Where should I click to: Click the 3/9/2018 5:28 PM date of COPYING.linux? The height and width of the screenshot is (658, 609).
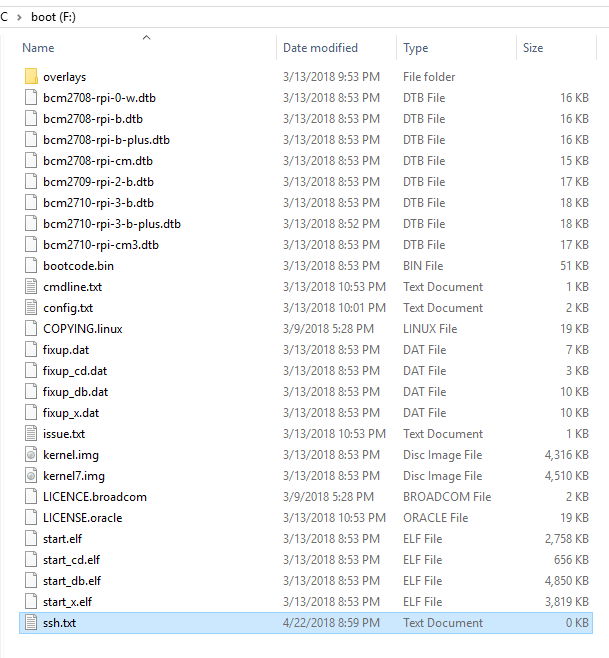328,329
